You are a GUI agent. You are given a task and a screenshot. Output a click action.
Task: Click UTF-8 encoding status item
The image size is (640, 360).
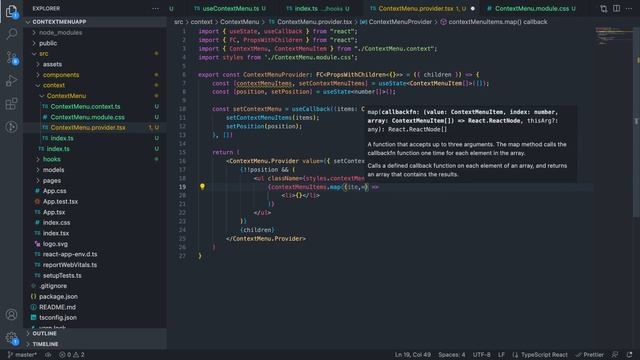[x=481, y=355]
